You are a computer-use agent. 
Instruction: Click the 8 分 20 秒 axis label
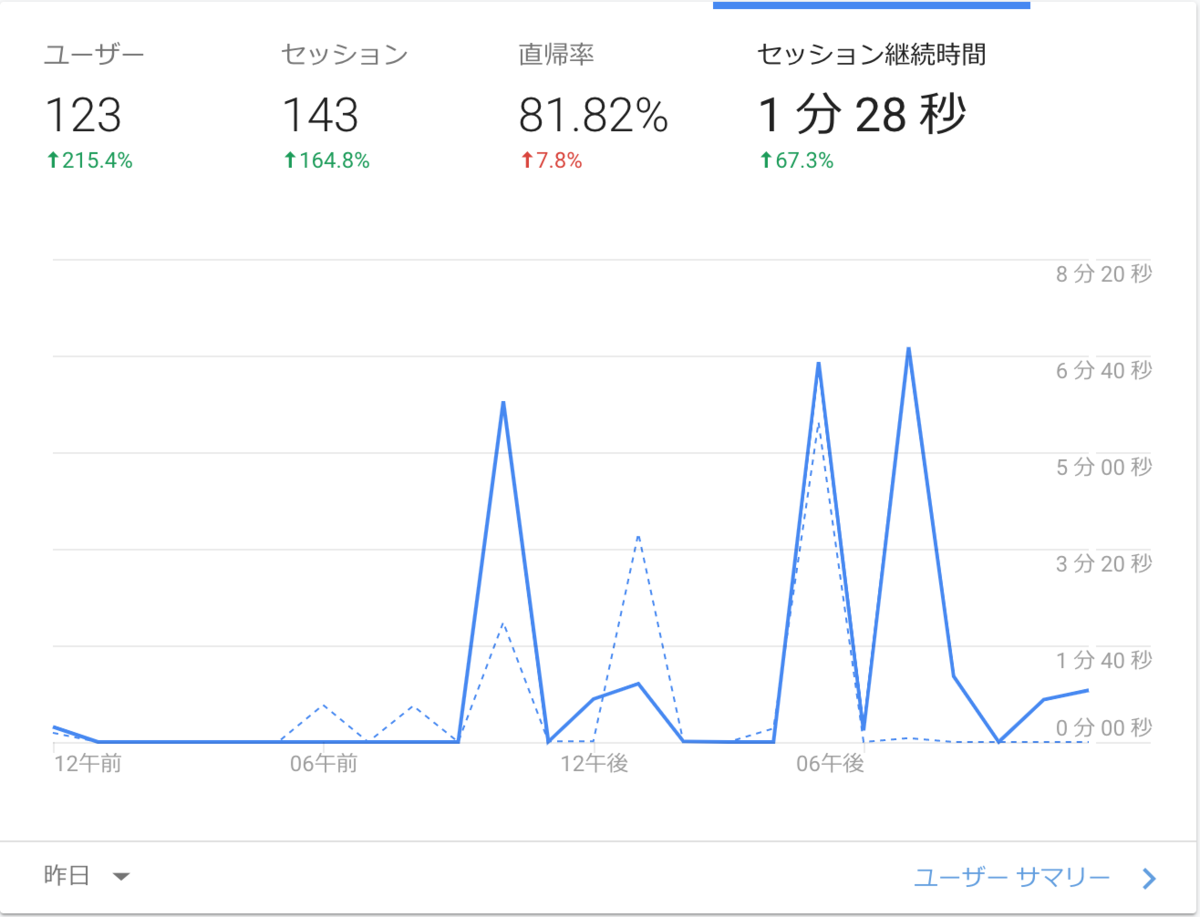pos(1104,274)
